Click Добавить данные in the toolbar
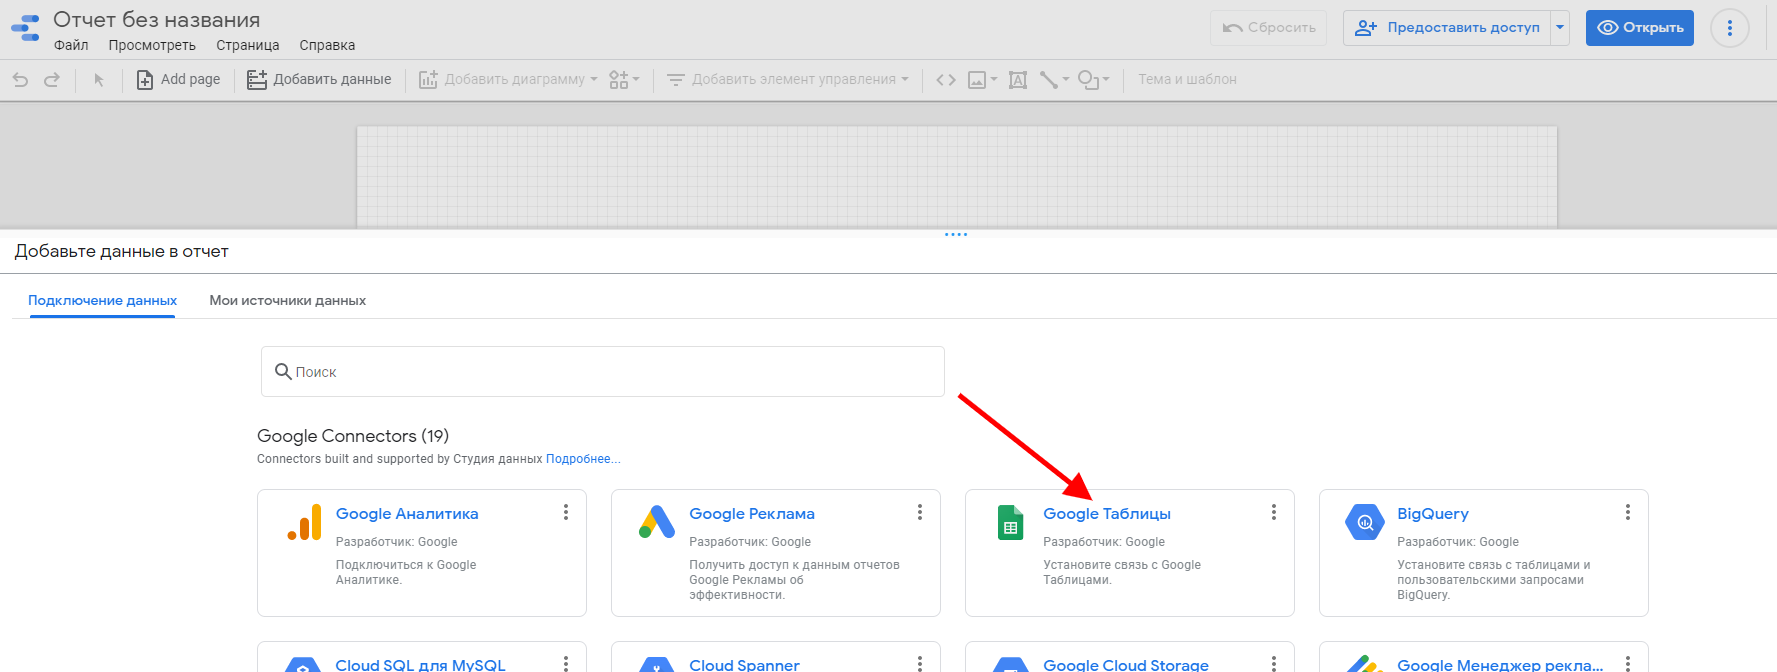Image resolution: width=1777 pixels, height=672 pixels. (x=319, y=79)
